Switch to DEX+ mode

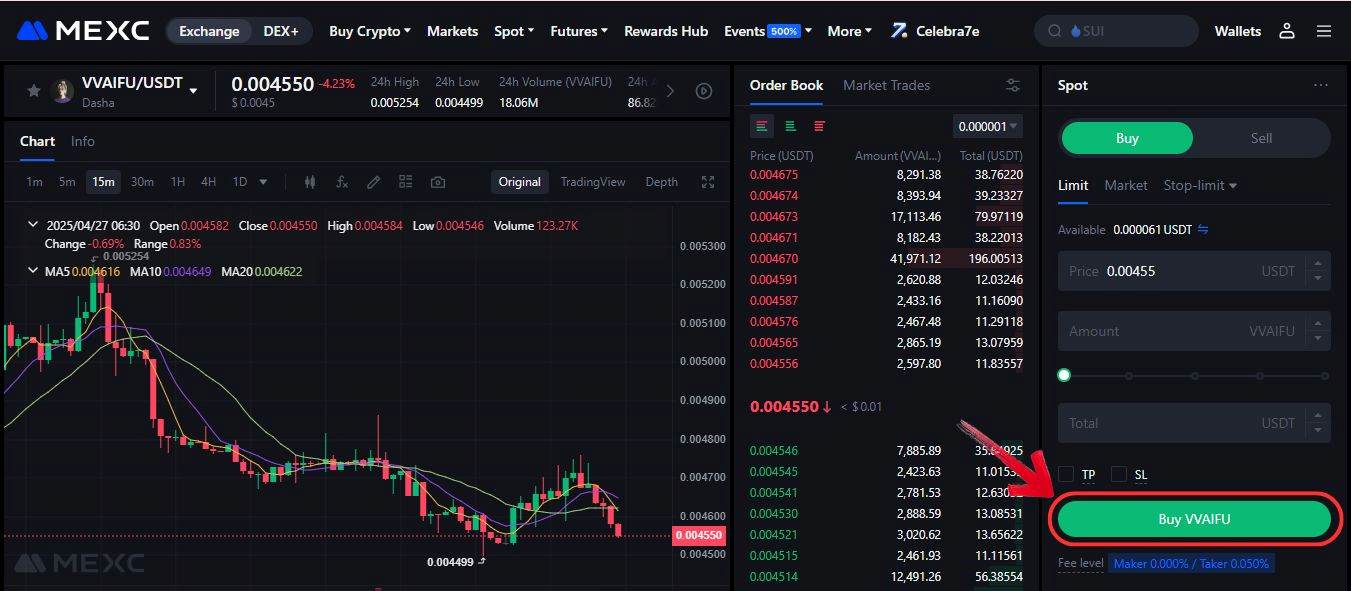(x=281, y=31)
